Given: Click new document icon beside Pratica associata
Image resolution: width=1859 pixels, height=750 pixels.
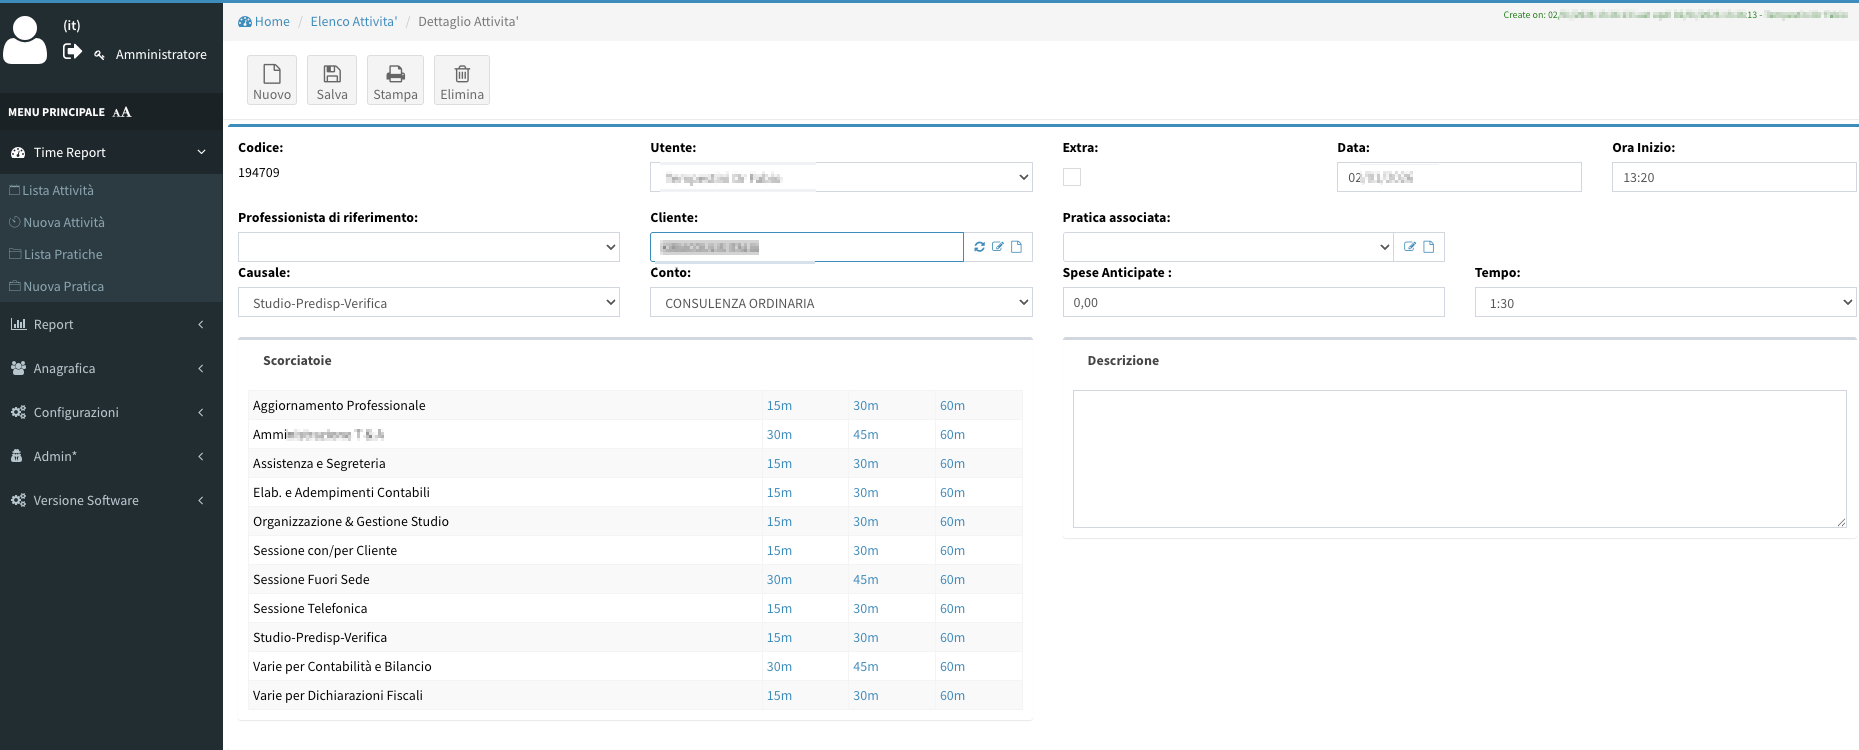Looking at the screenshot, I should point(1429,247).
